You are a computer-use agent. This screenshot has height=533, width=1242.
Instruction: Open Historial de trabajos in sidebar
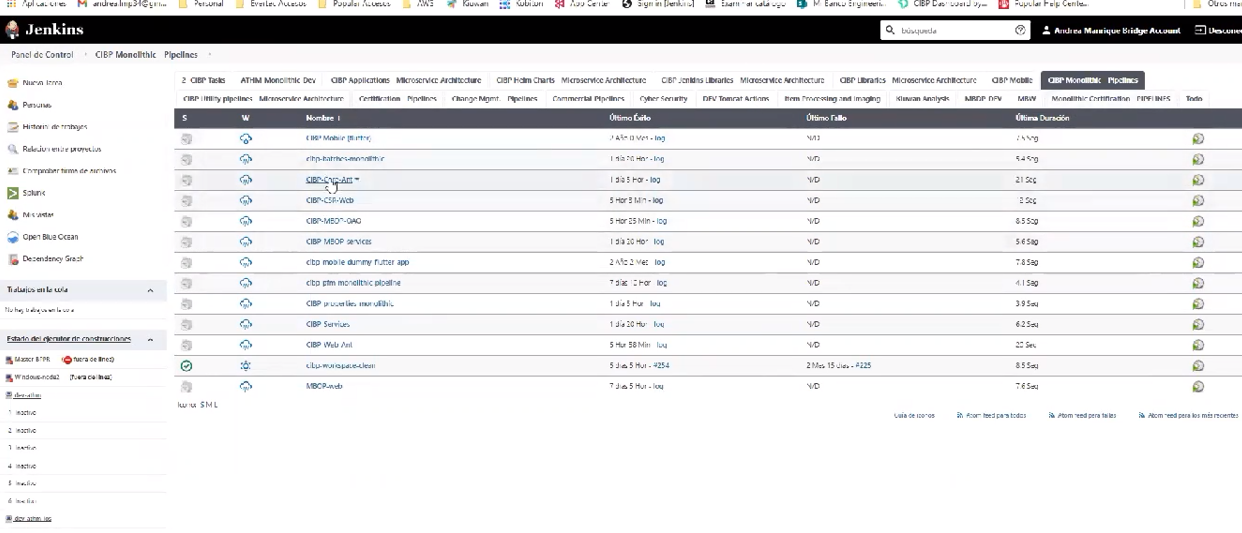(55, 127)
